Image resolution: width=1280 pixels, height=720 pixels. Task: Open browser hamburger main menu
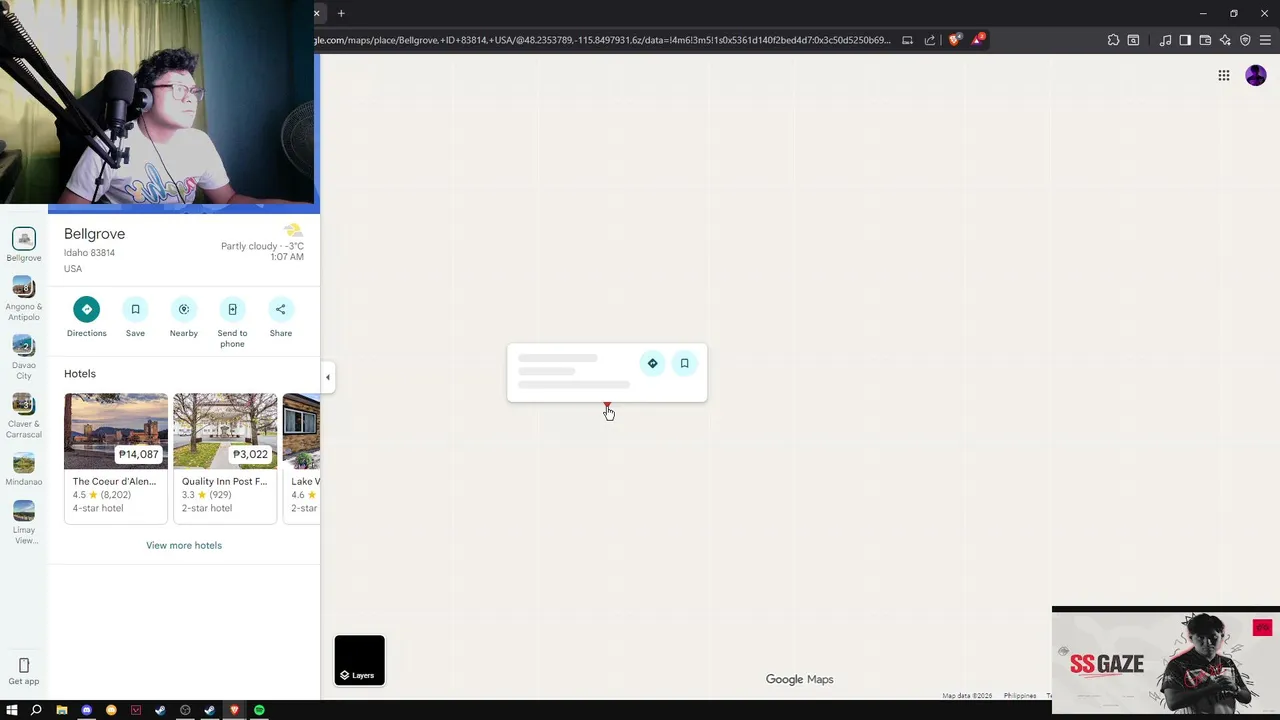(1265, 40)
